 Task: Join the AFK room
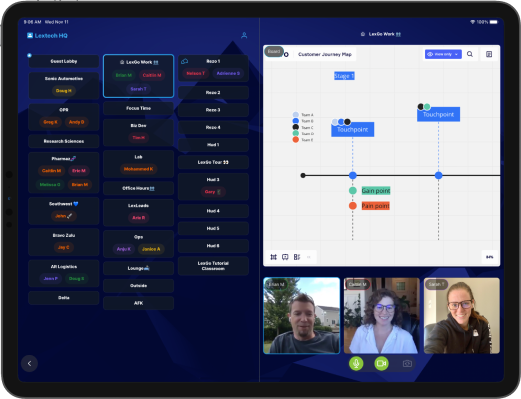138,303
